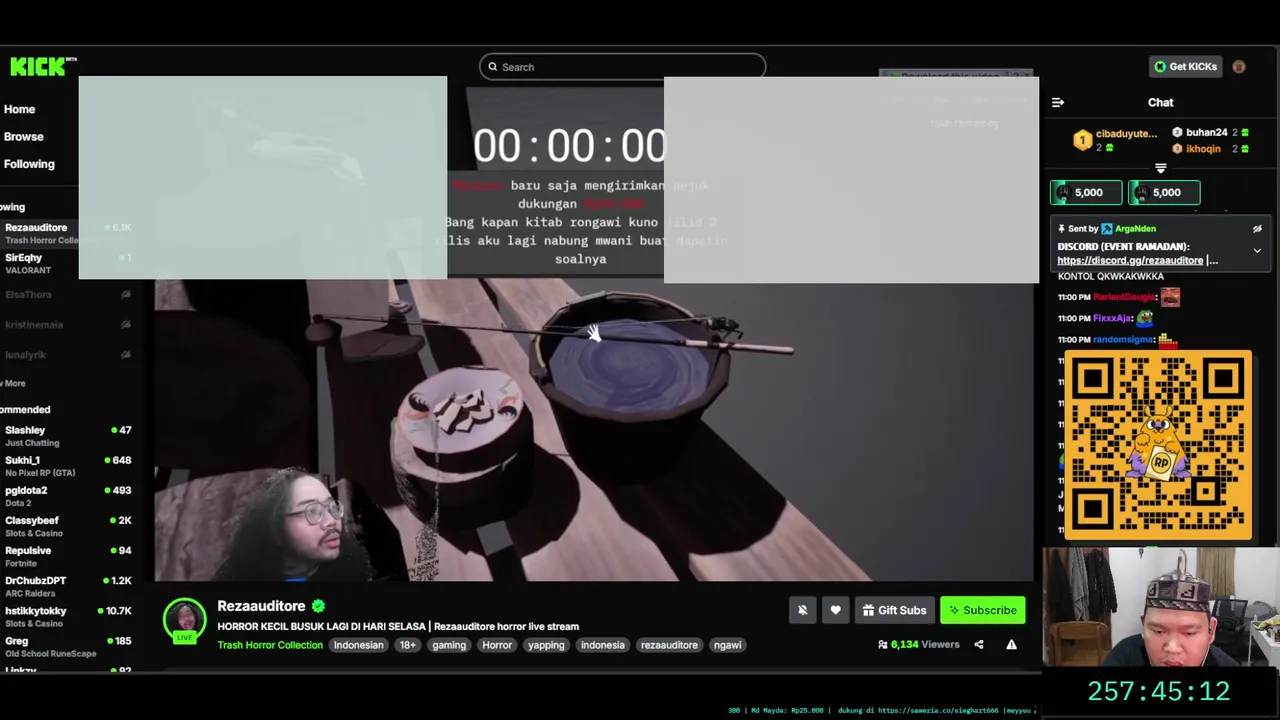The width and height of the screenshot is (1280, 720).
Task: Hide the pinned message with eye-slash icon
Action: (x=1257, y=229)
